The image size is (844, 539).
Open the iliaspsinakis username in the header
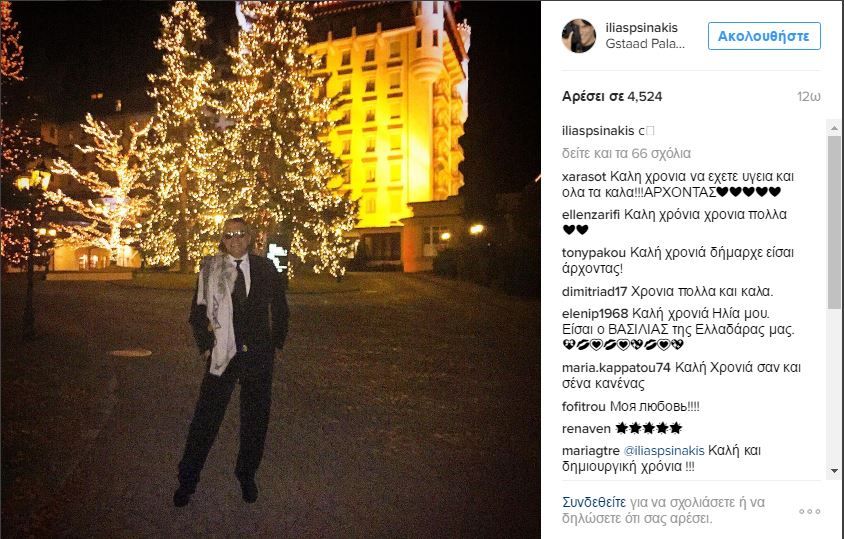click(642, 27)
